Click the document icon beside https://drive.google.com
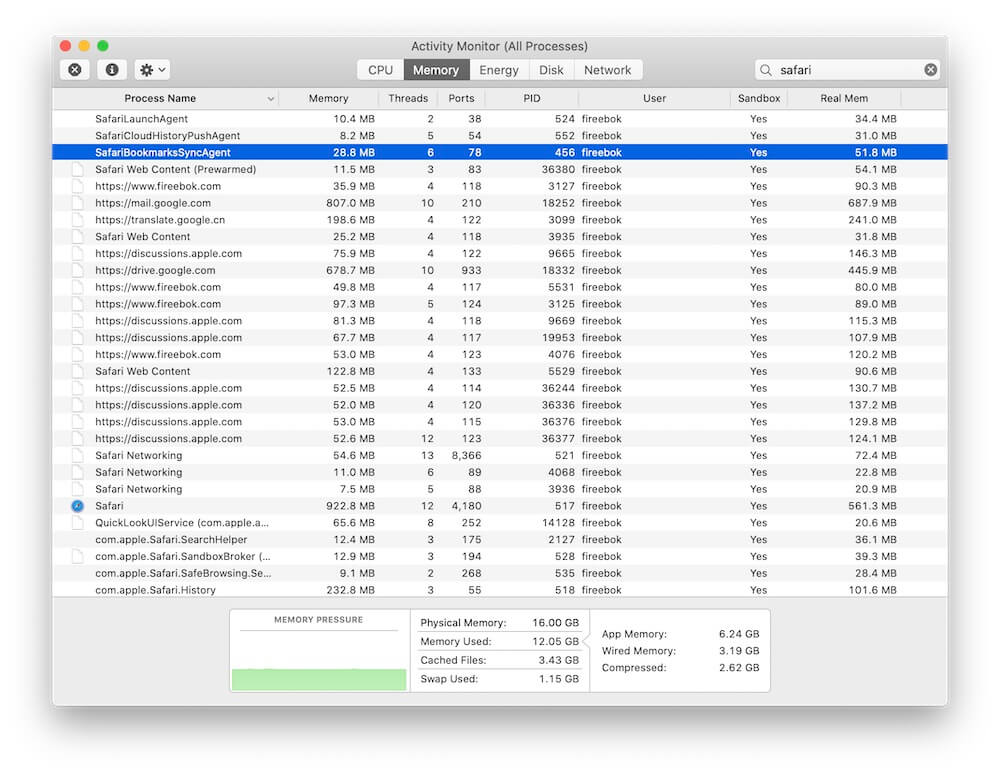 click(x=78, y=270)
